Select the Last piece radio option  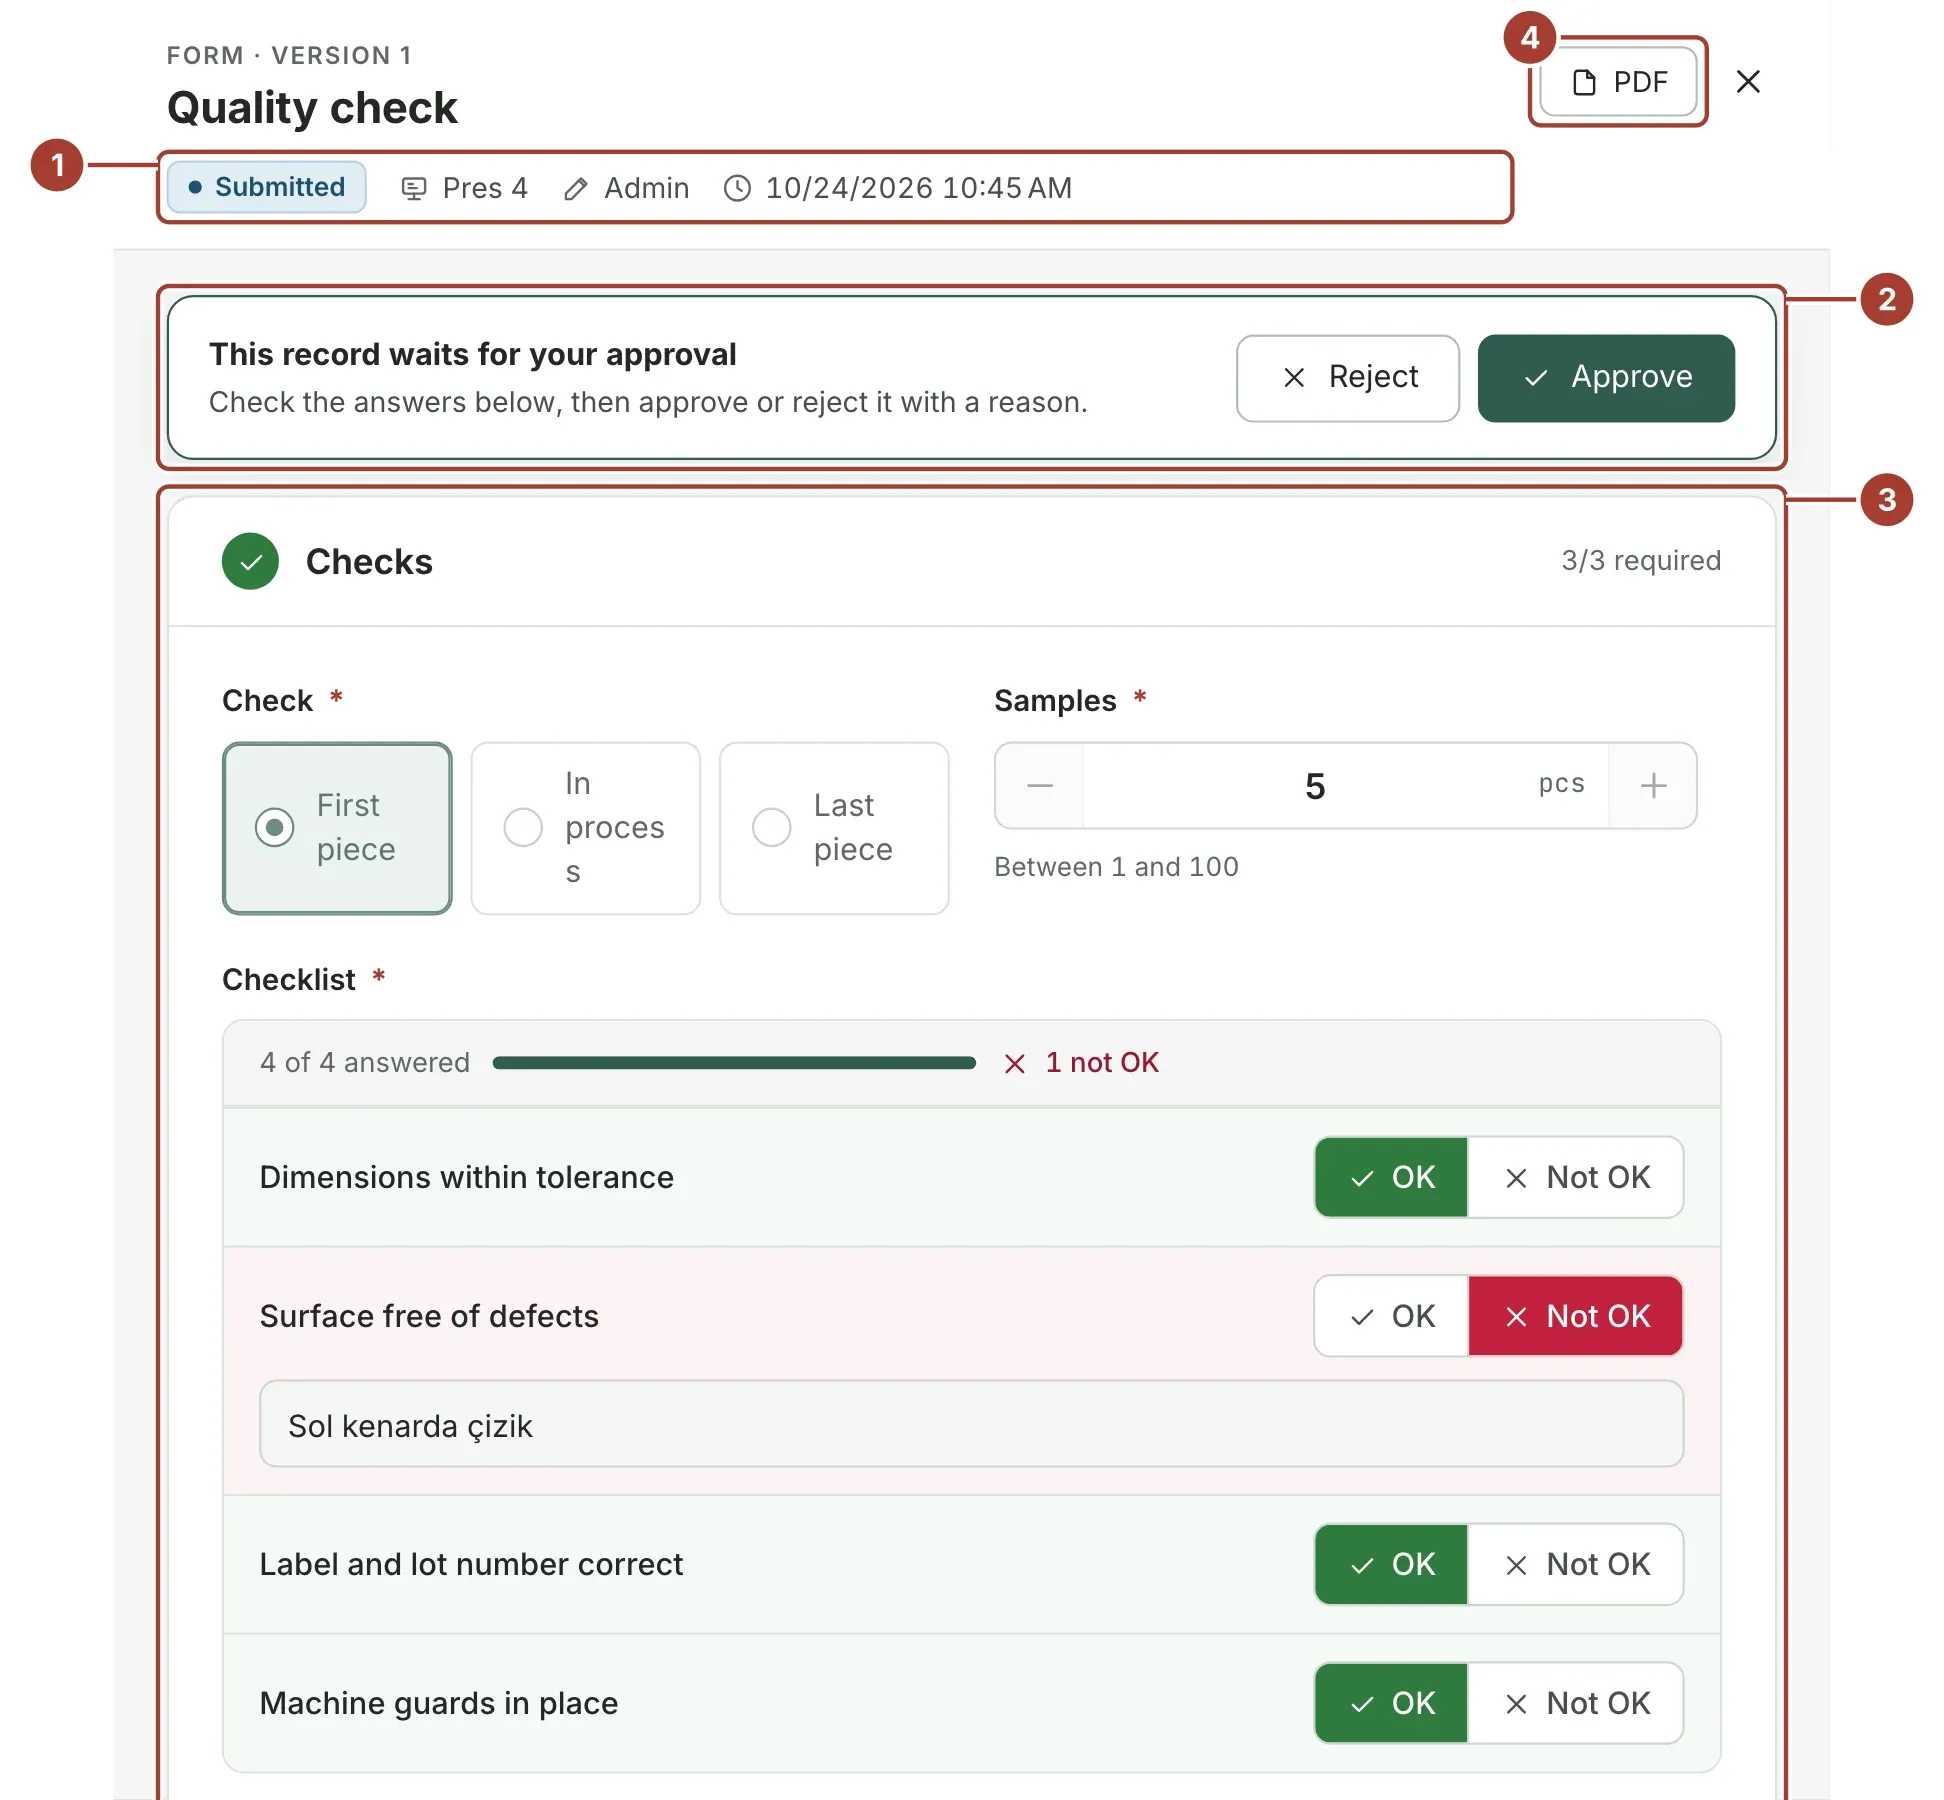(834, 828)
